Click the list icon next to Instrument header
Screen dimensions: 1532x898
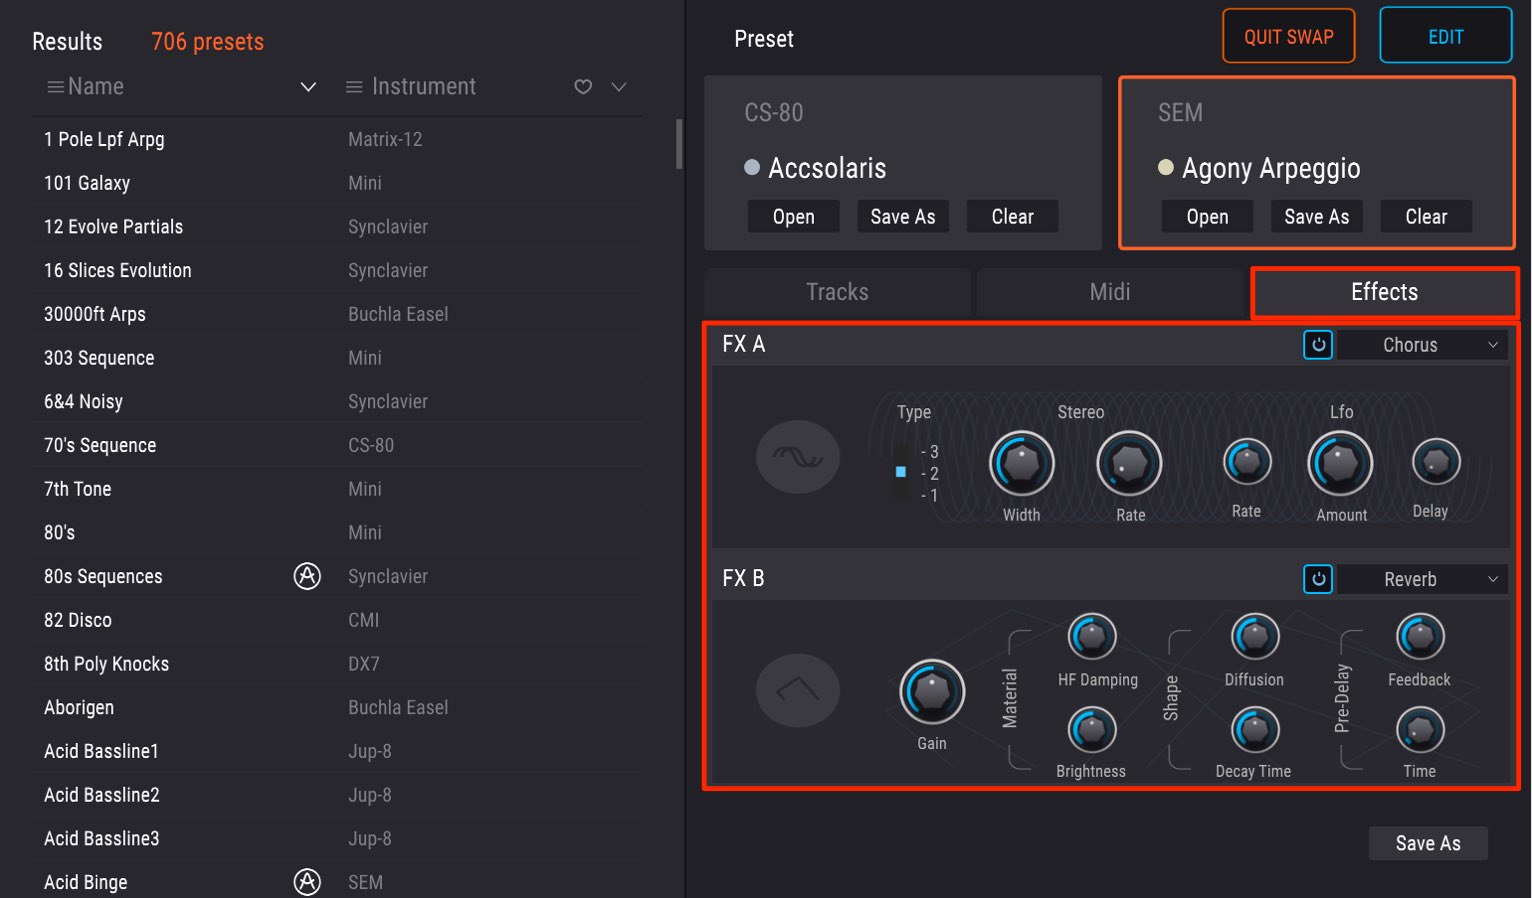point(354,87)
